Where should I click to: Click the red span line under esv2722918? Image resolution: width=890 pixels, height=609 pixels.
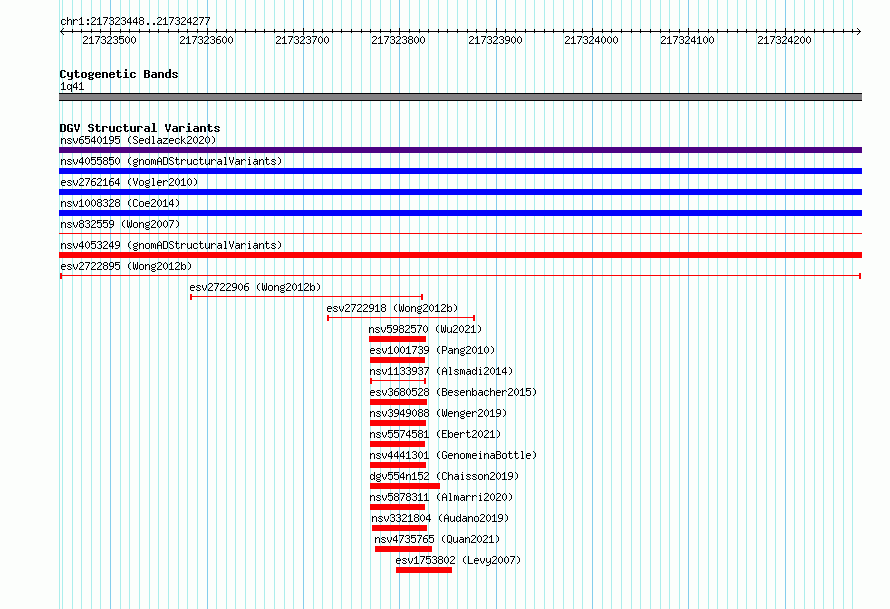point(401,318)
